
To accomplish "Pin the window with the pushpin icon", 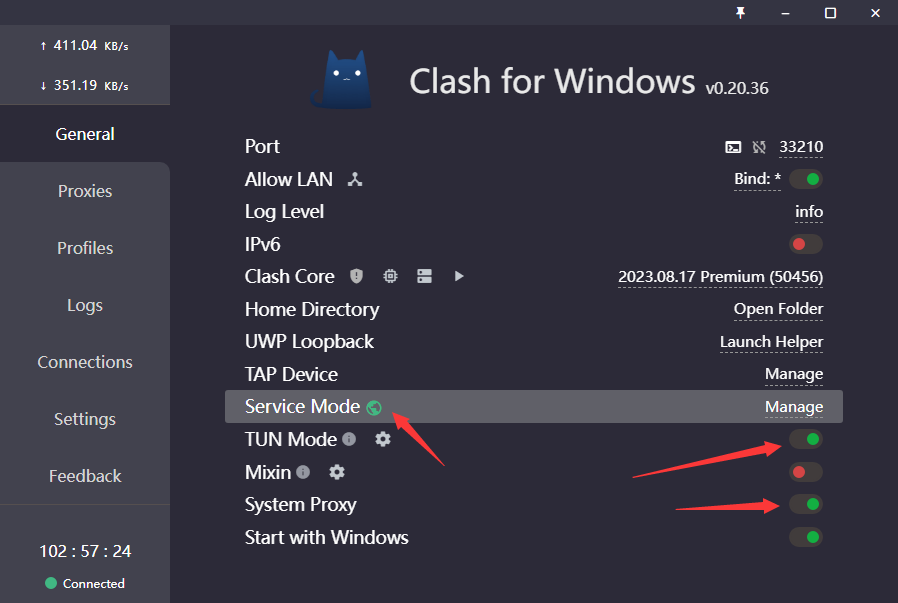I will [740, 12].
